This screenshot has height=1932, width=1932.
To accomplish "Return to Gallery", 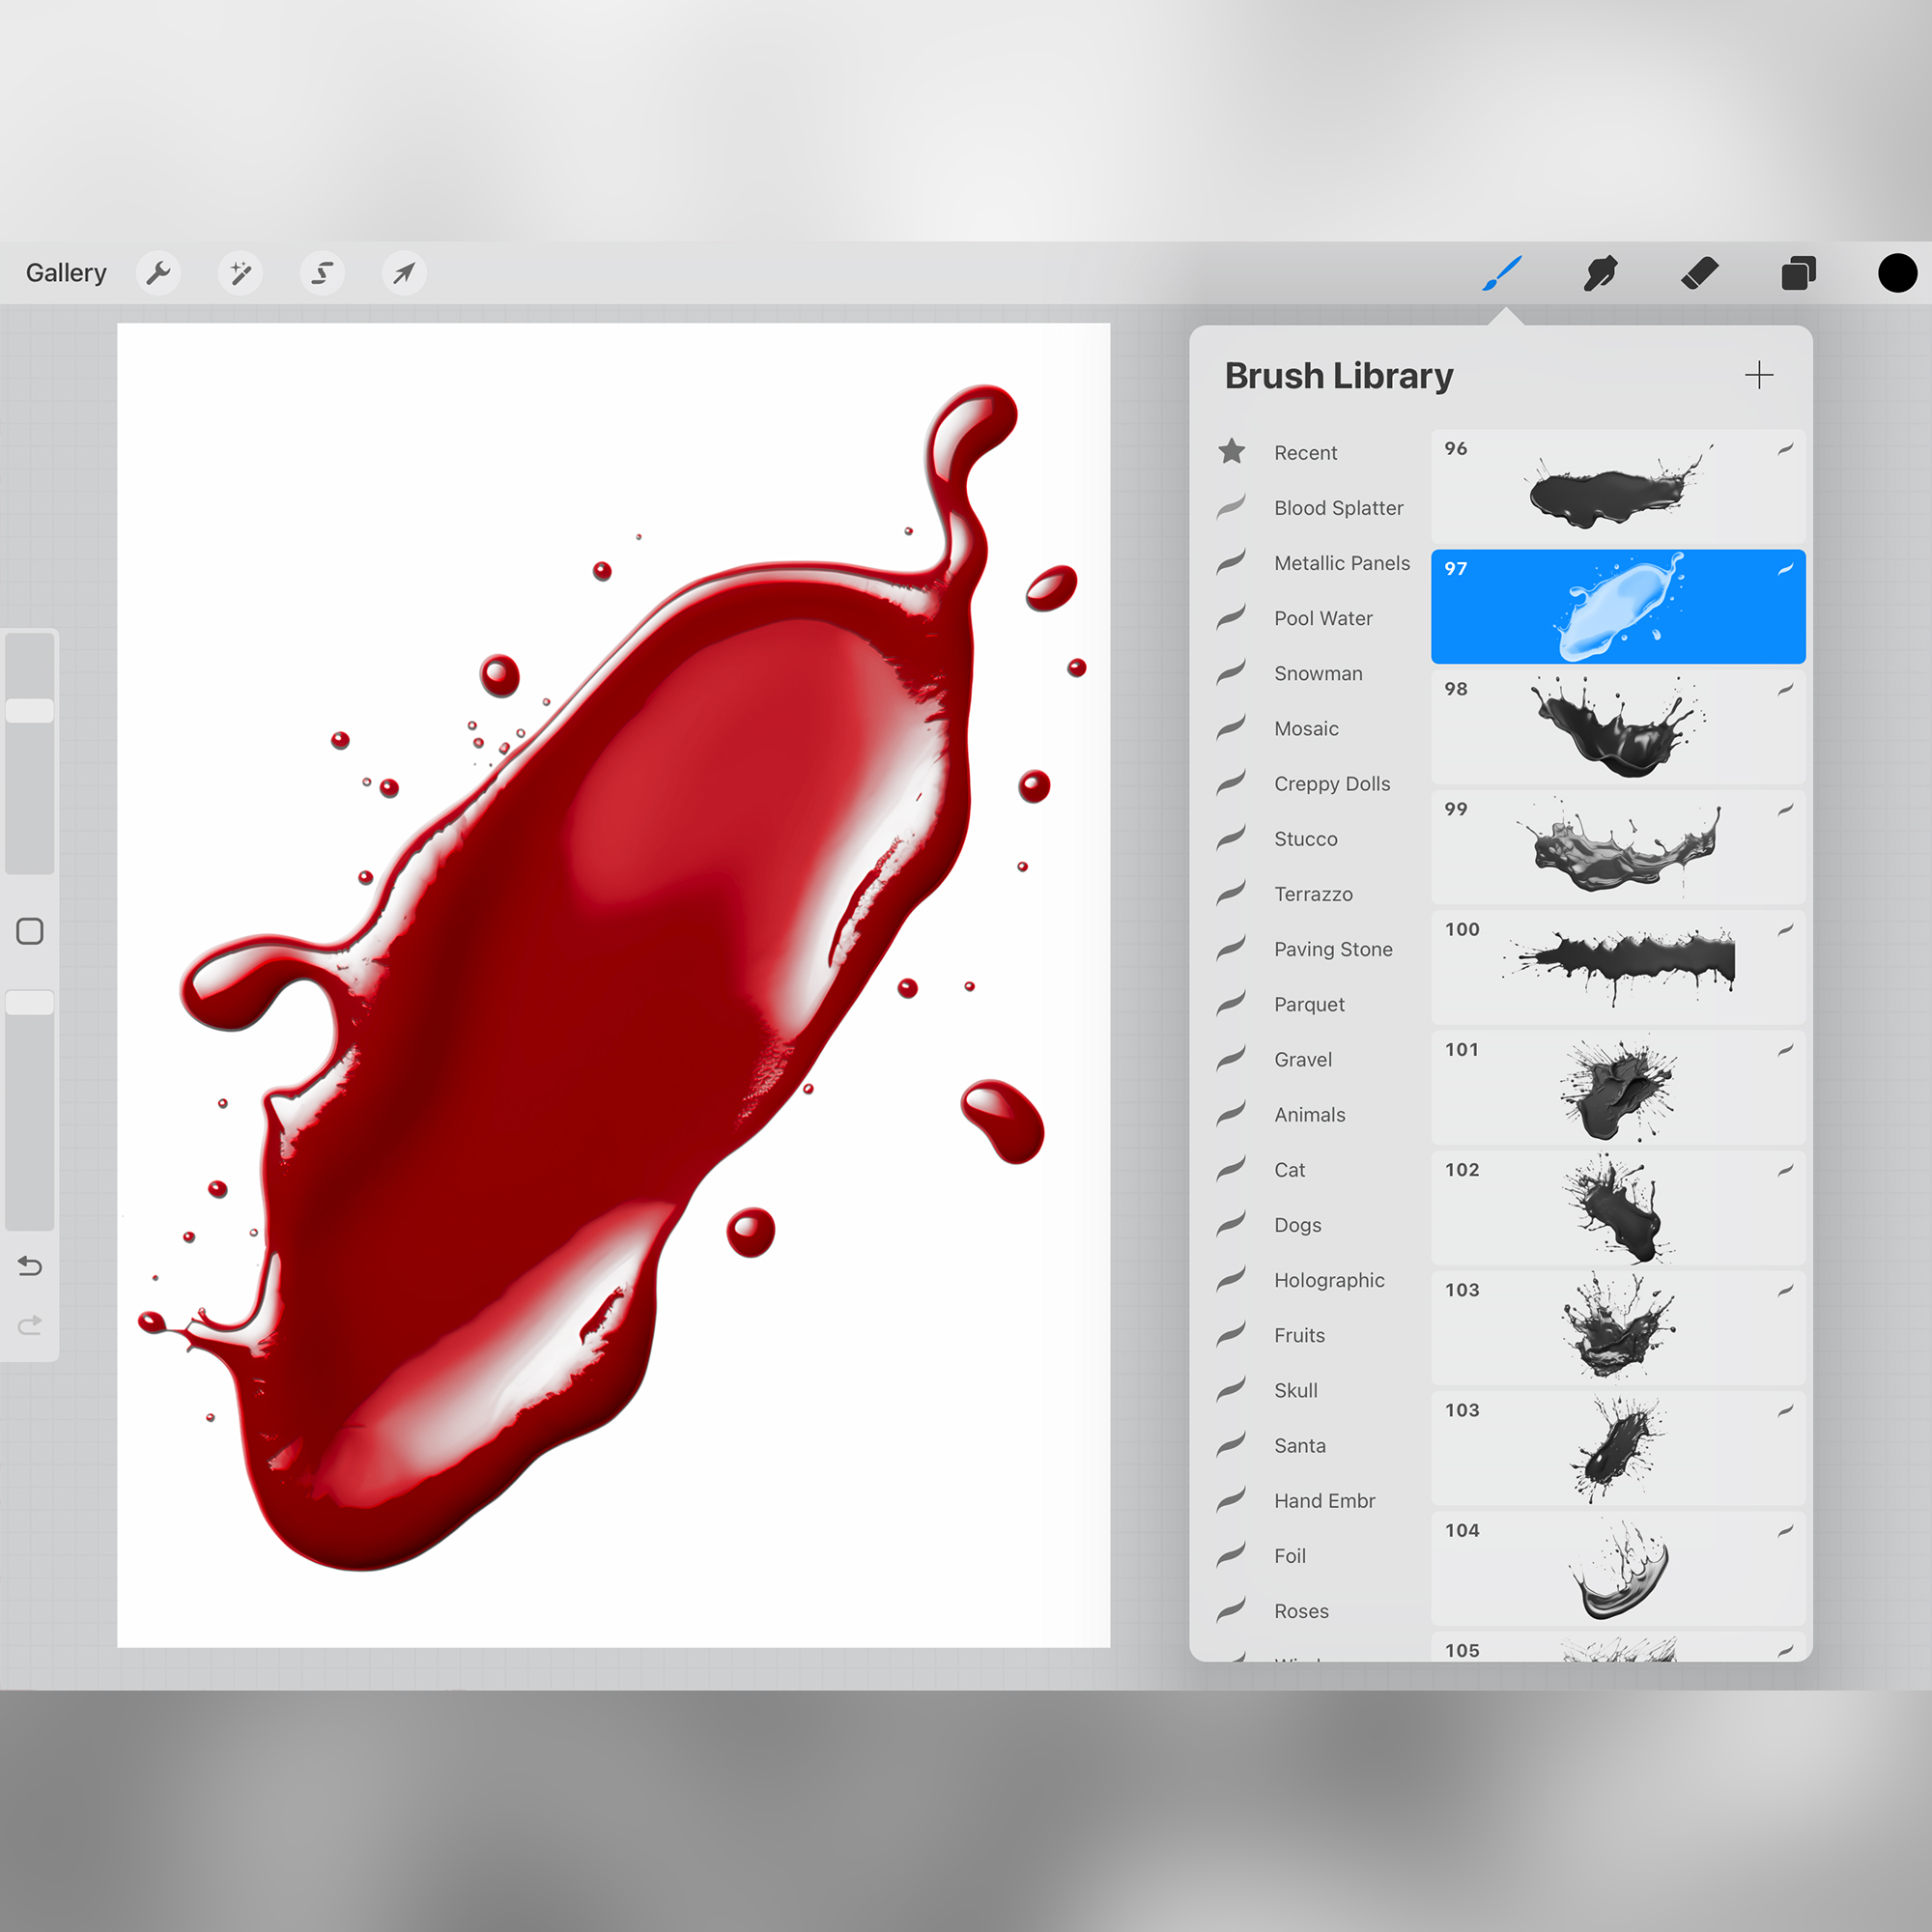I will (66, 273).
